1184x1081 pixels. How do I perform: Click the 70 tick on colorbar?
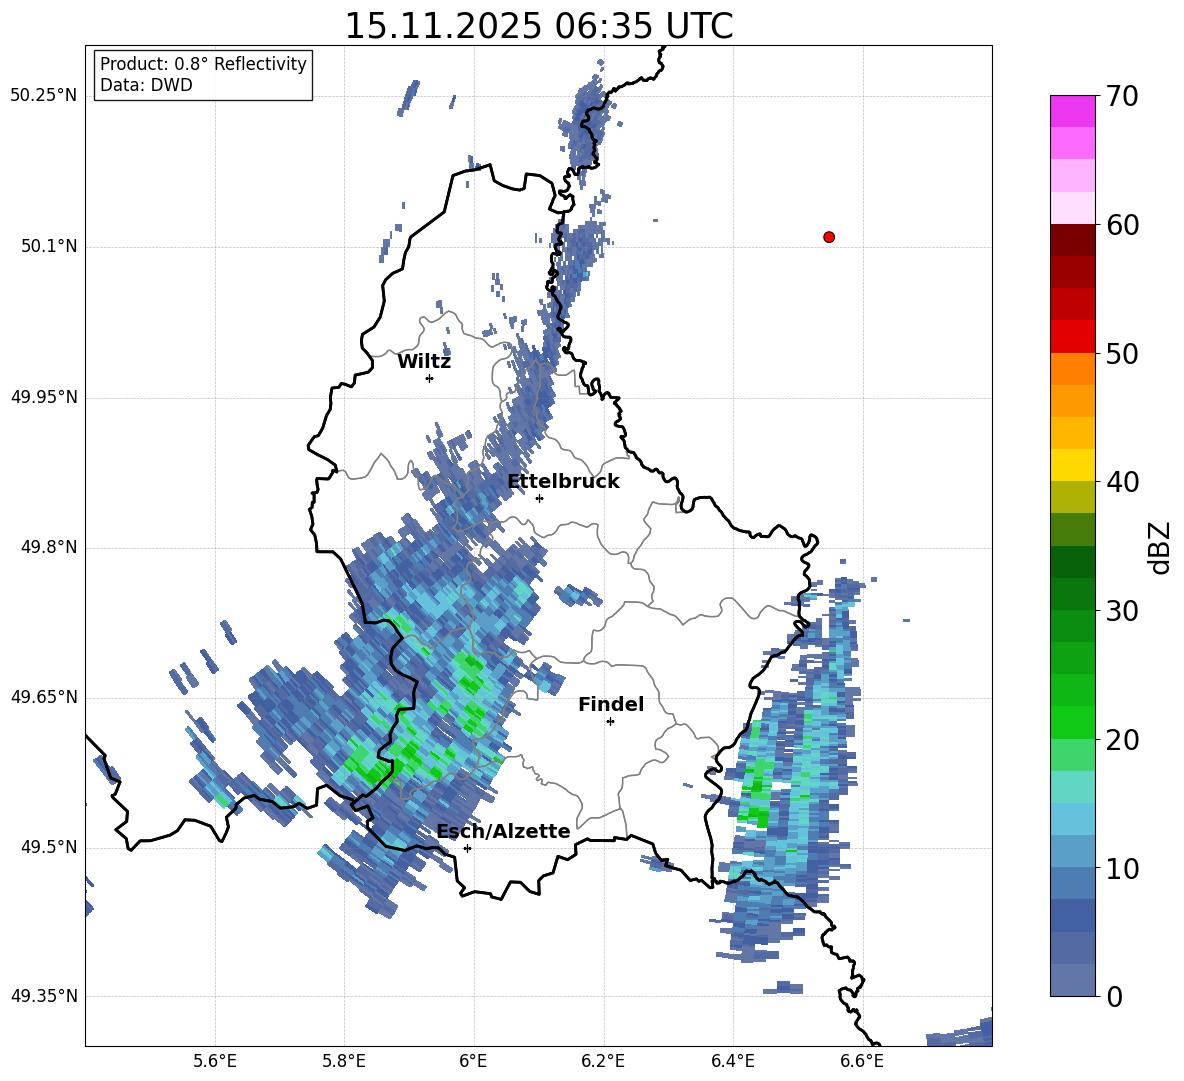1122,97
